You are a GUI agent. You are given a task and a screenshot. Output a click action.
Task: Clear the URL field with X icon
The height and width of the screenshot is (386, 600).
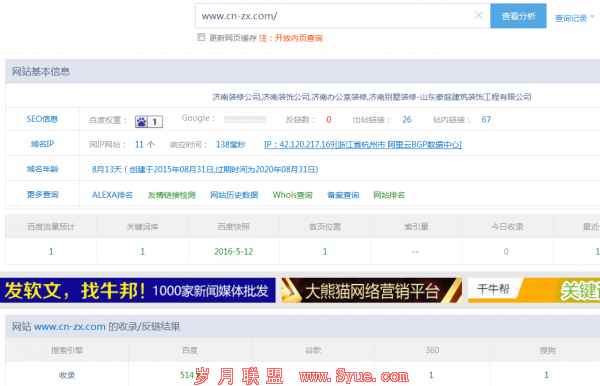click(478, 15)
